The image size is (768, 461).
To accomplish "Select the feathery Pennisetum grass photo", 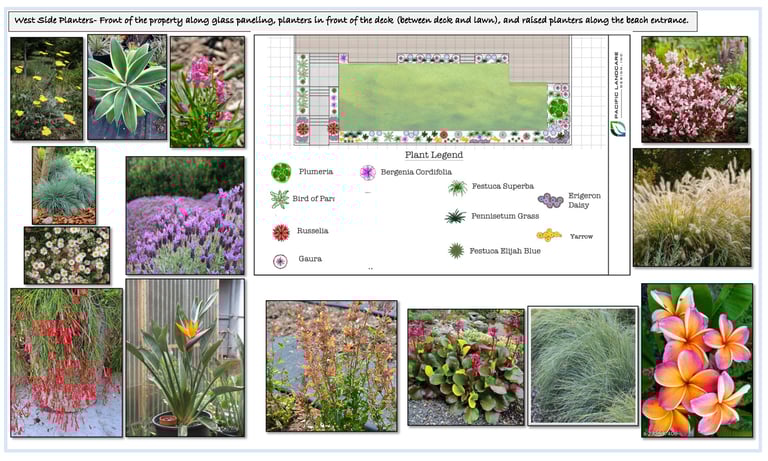I will [692, 208].
